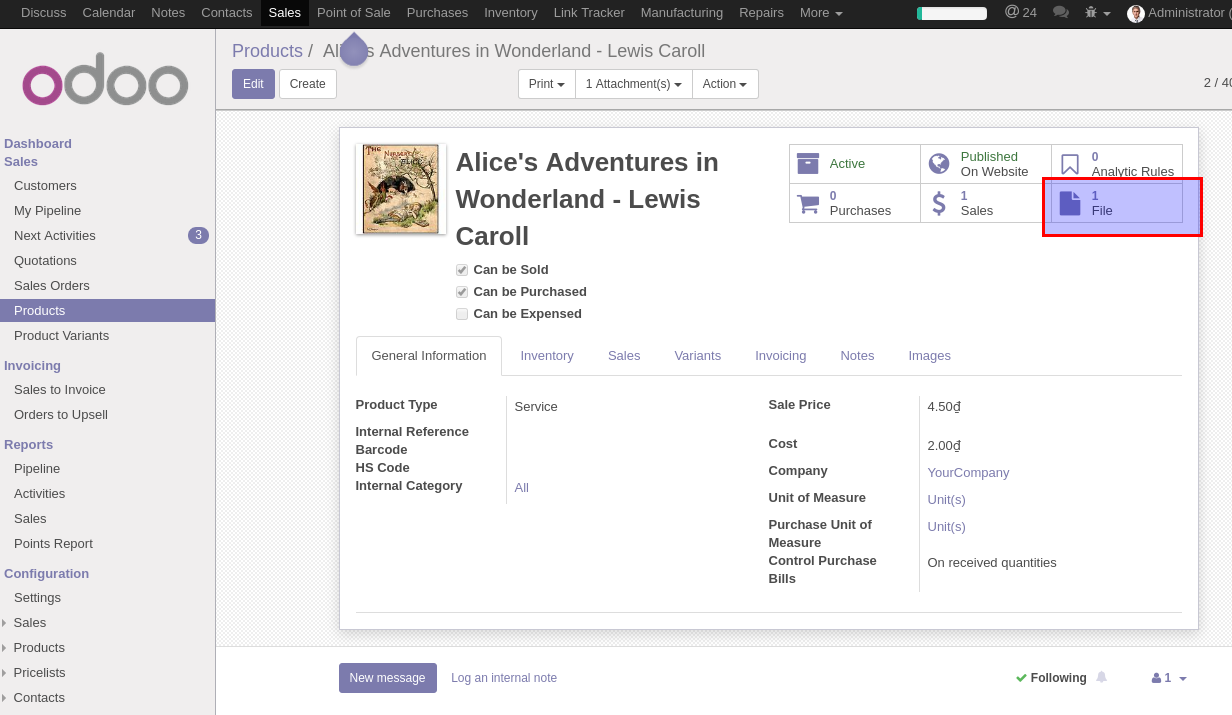The image size is (1232, 715).
Task: Click the Edit button
Action: click(253, 84)
